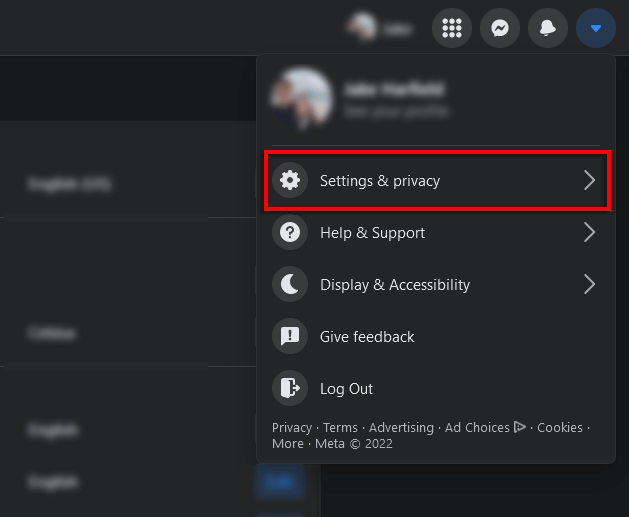629x517 pixels.
Task: Open the Facebook apps grid menu
Action: coord(451,28)
